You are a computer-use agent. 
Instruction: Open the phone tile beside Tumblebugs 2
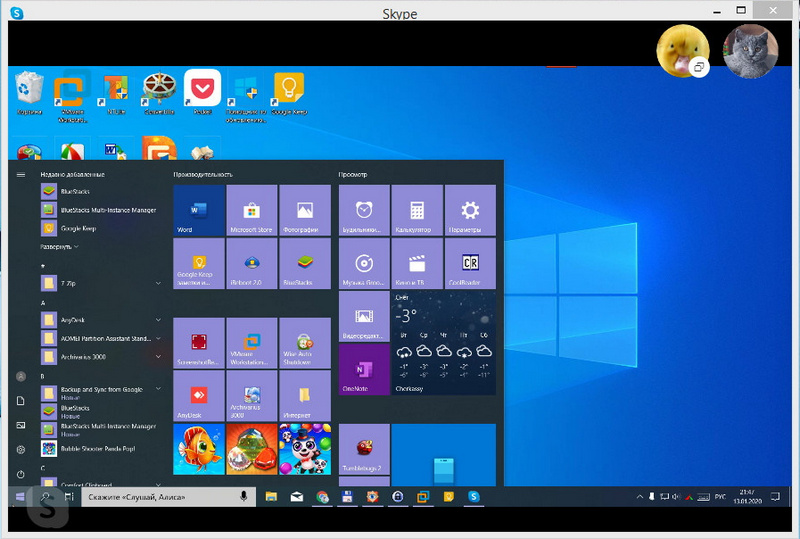444,455
